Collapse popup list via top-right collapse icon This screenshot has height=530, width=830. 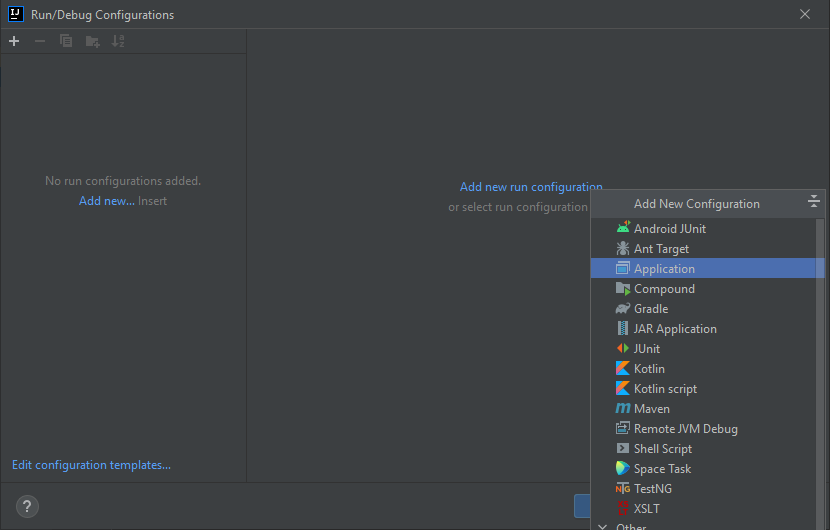tap(814, 201)
